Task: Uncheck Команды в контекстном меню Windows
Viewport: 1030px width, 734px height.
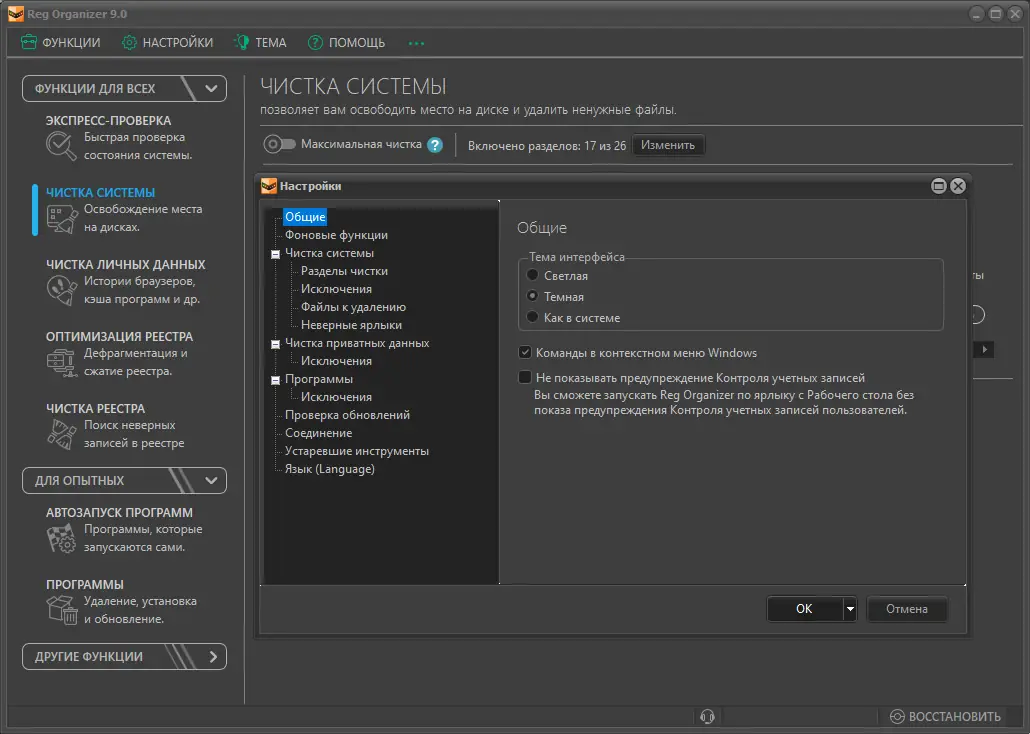Action: pos(525,353)
